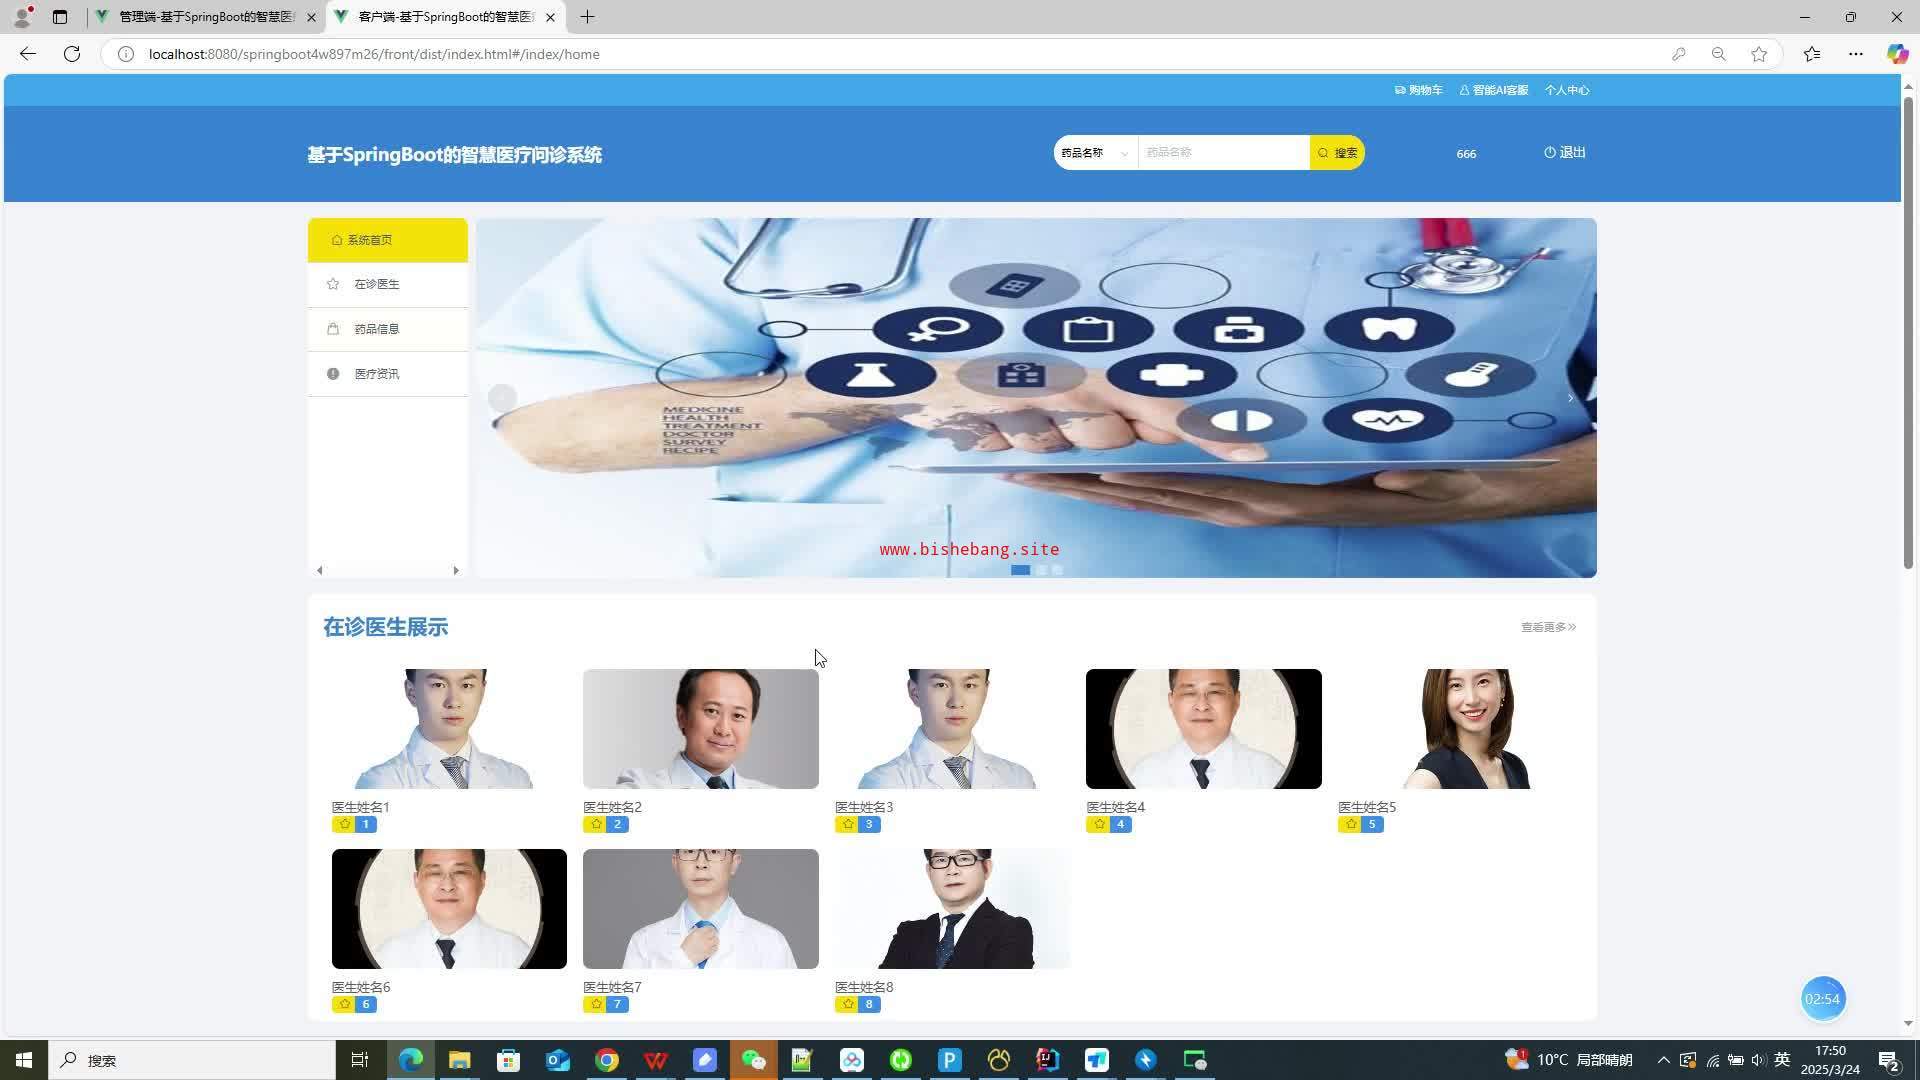The width and height of the screenshot is (1920, 1080).
Task: Click the 退出 logout icon button
Action: tap(1565, 153)
